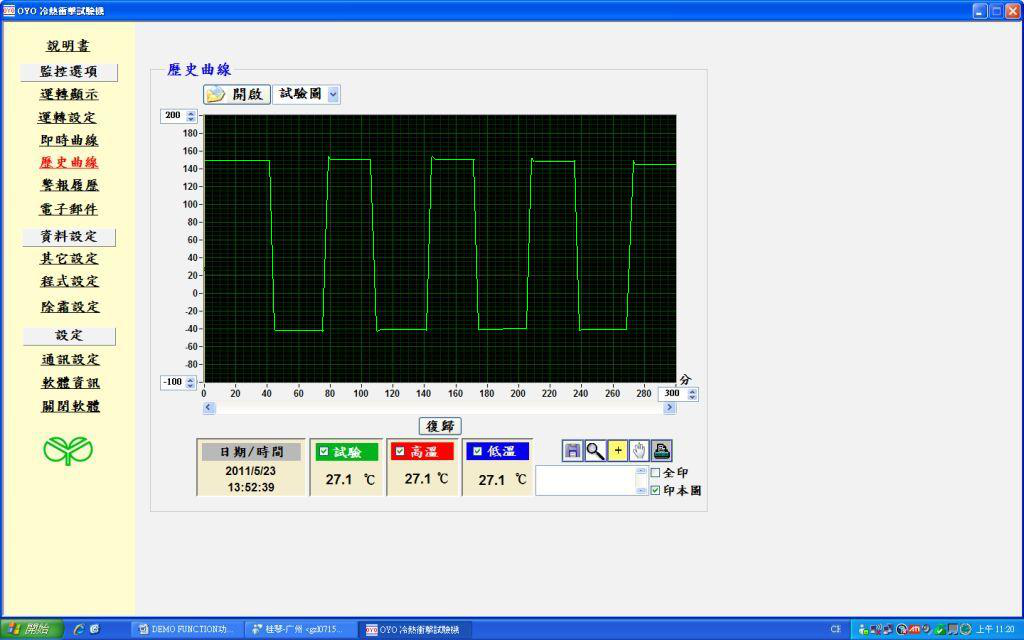Go to 警報履歷 in the sidebar
The height and width of the screenshot is (640, 1024).
click(69, 185)
